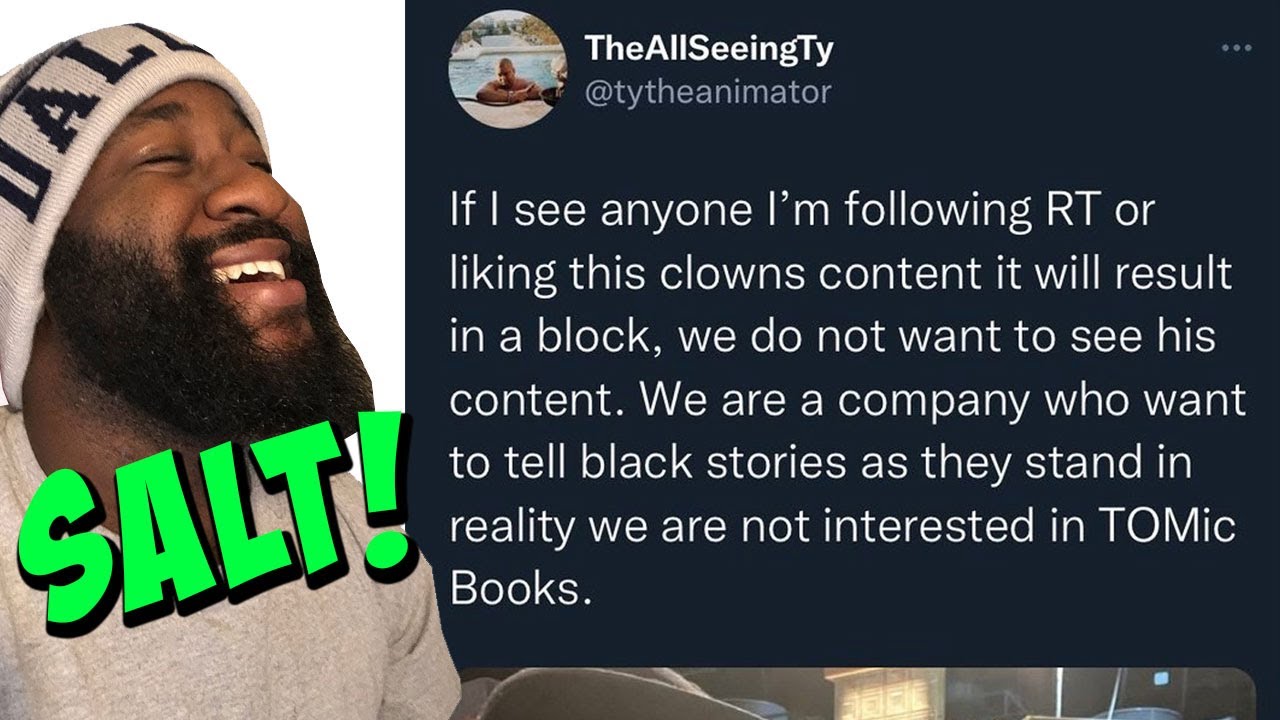This screenshot has height=720, width=1280.
Task: Open the tweet's three-dot more options menu
Action: 1236,49
